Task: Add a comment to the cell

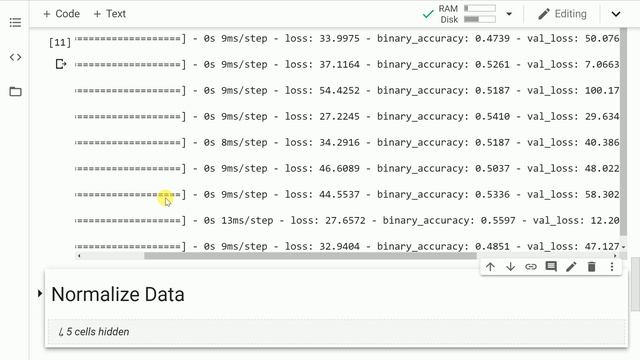Action: coord(551,267)
